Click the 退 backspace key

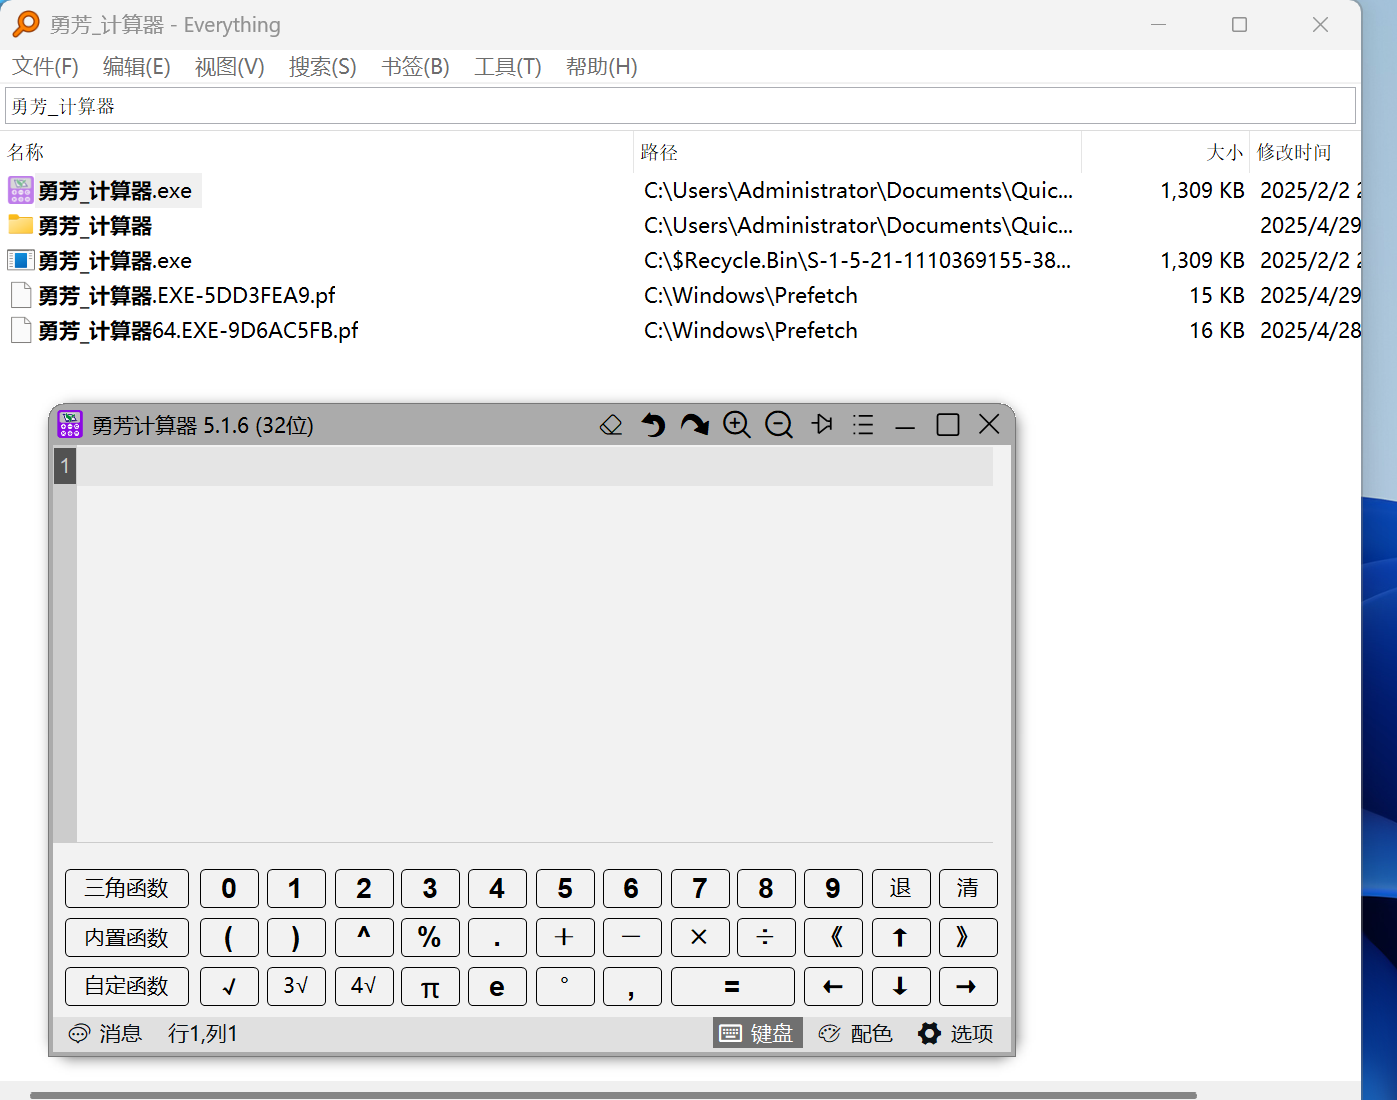901,888
